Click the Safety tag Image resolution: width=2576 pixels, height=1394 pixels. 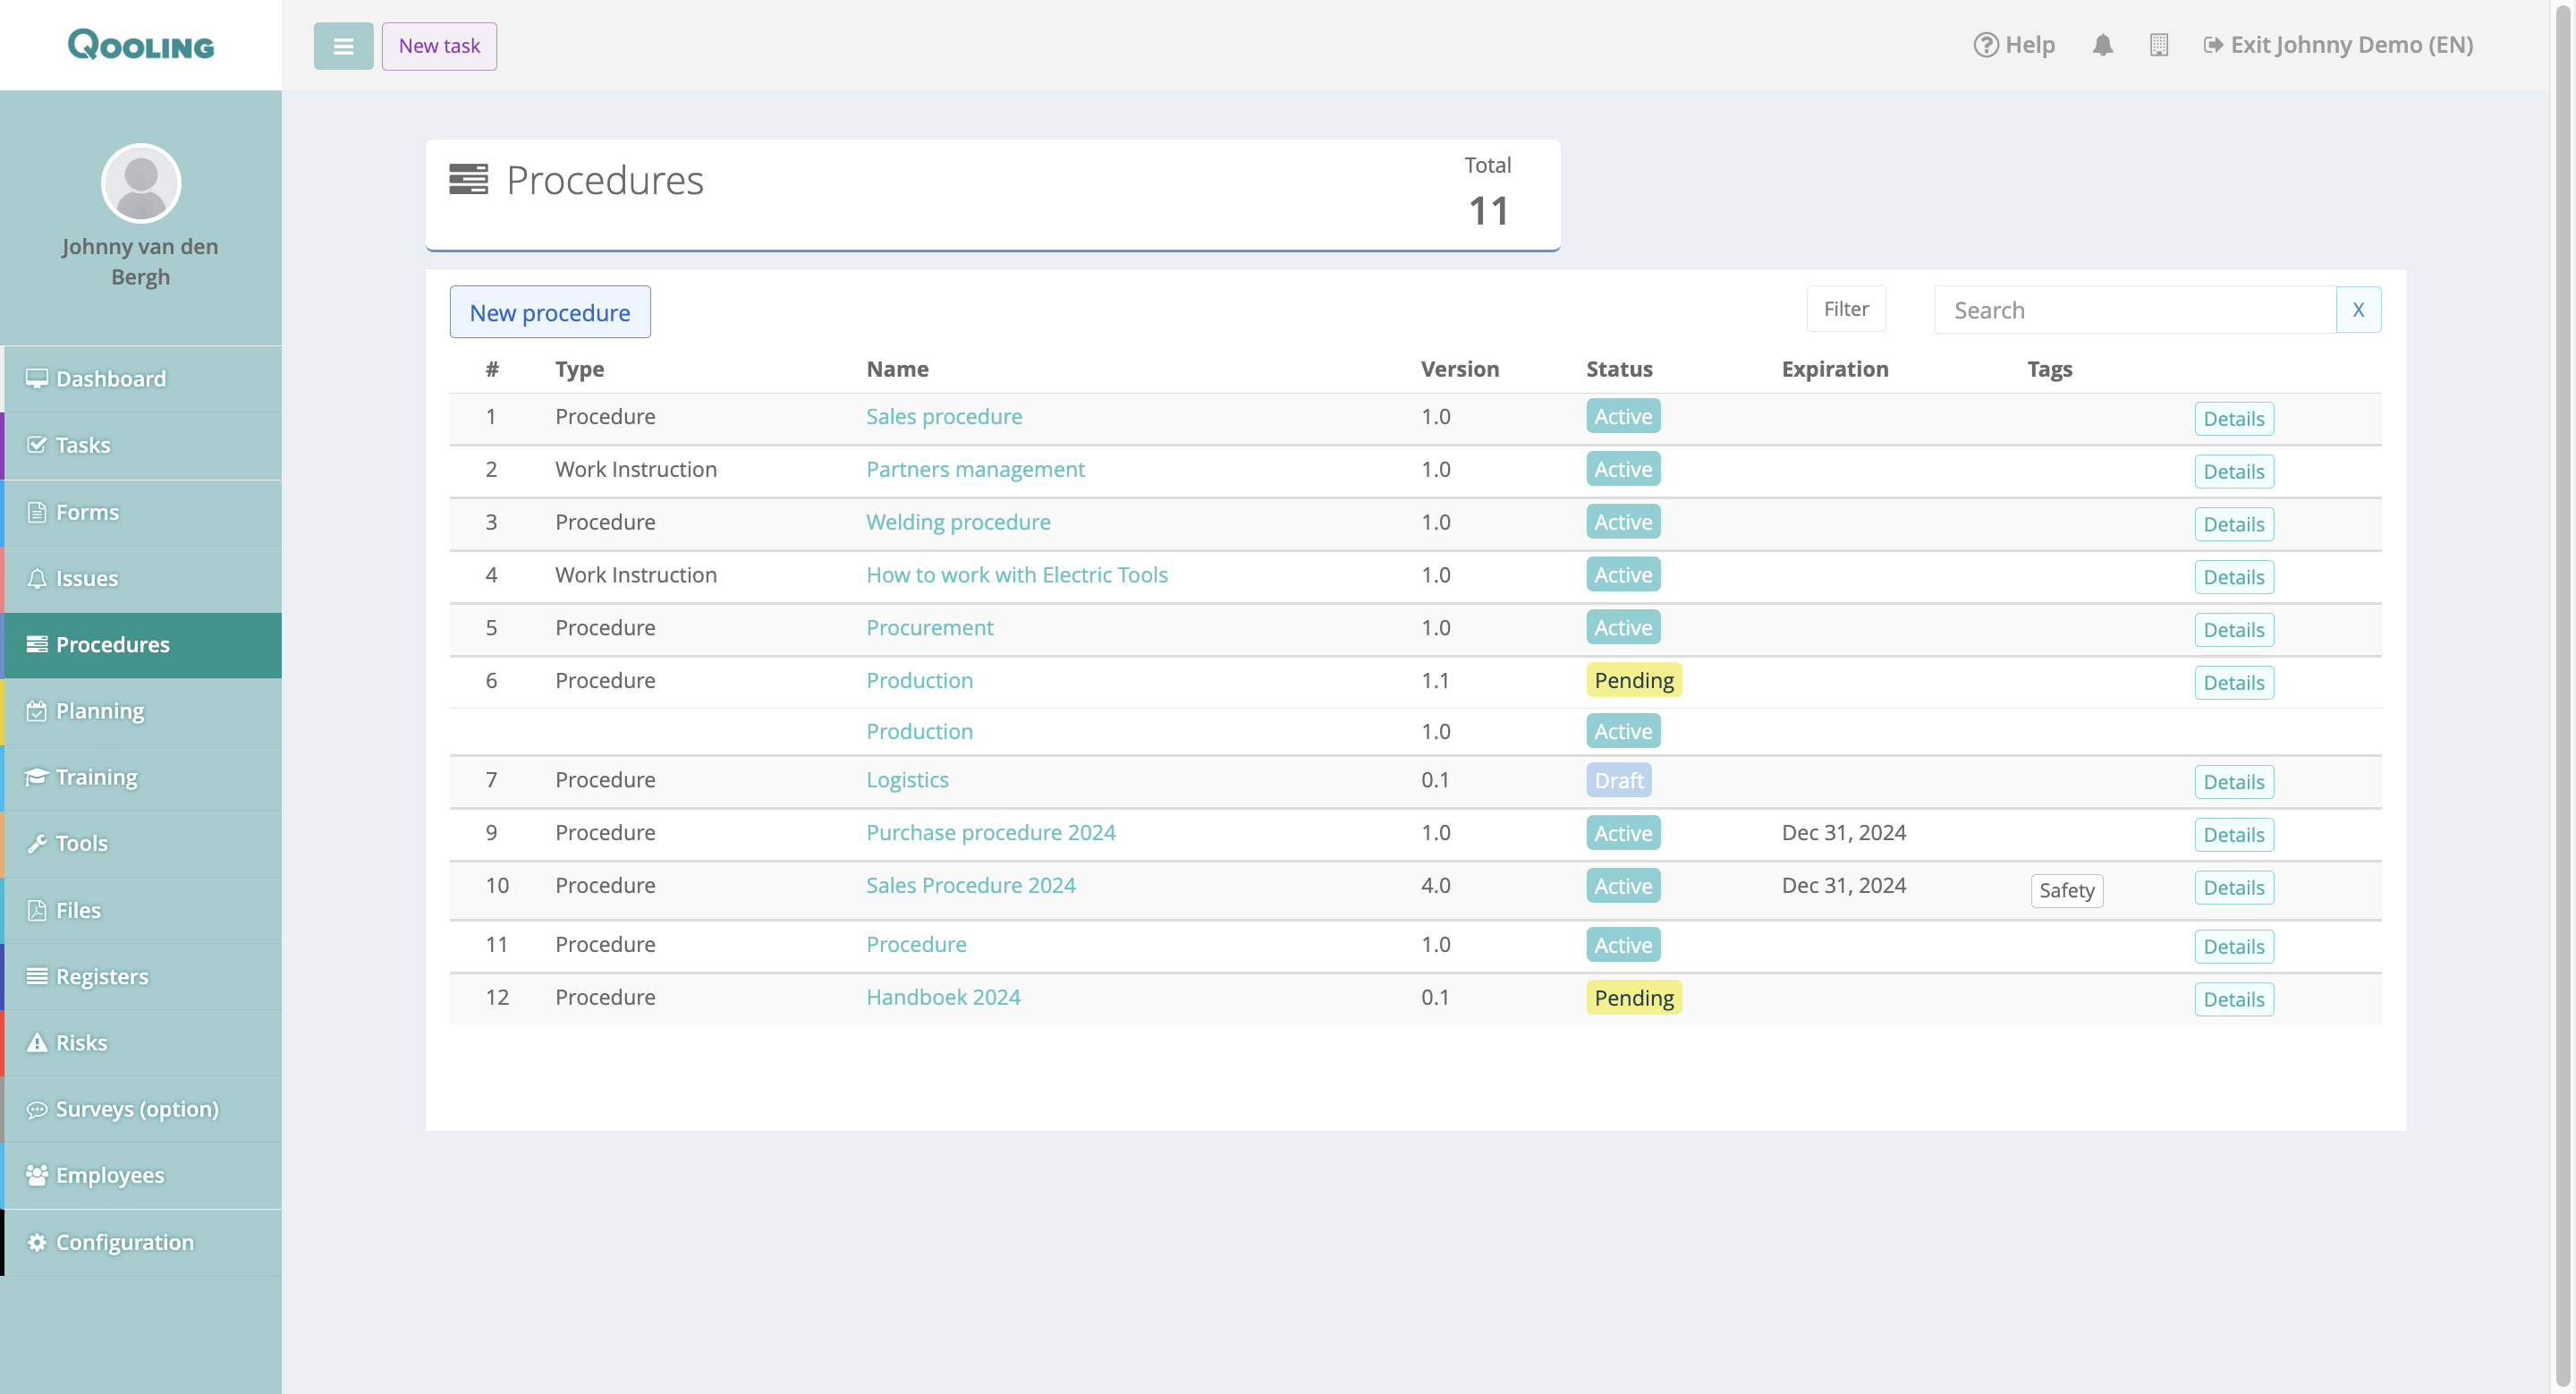pyautogui.click(x=2066, y=890)
